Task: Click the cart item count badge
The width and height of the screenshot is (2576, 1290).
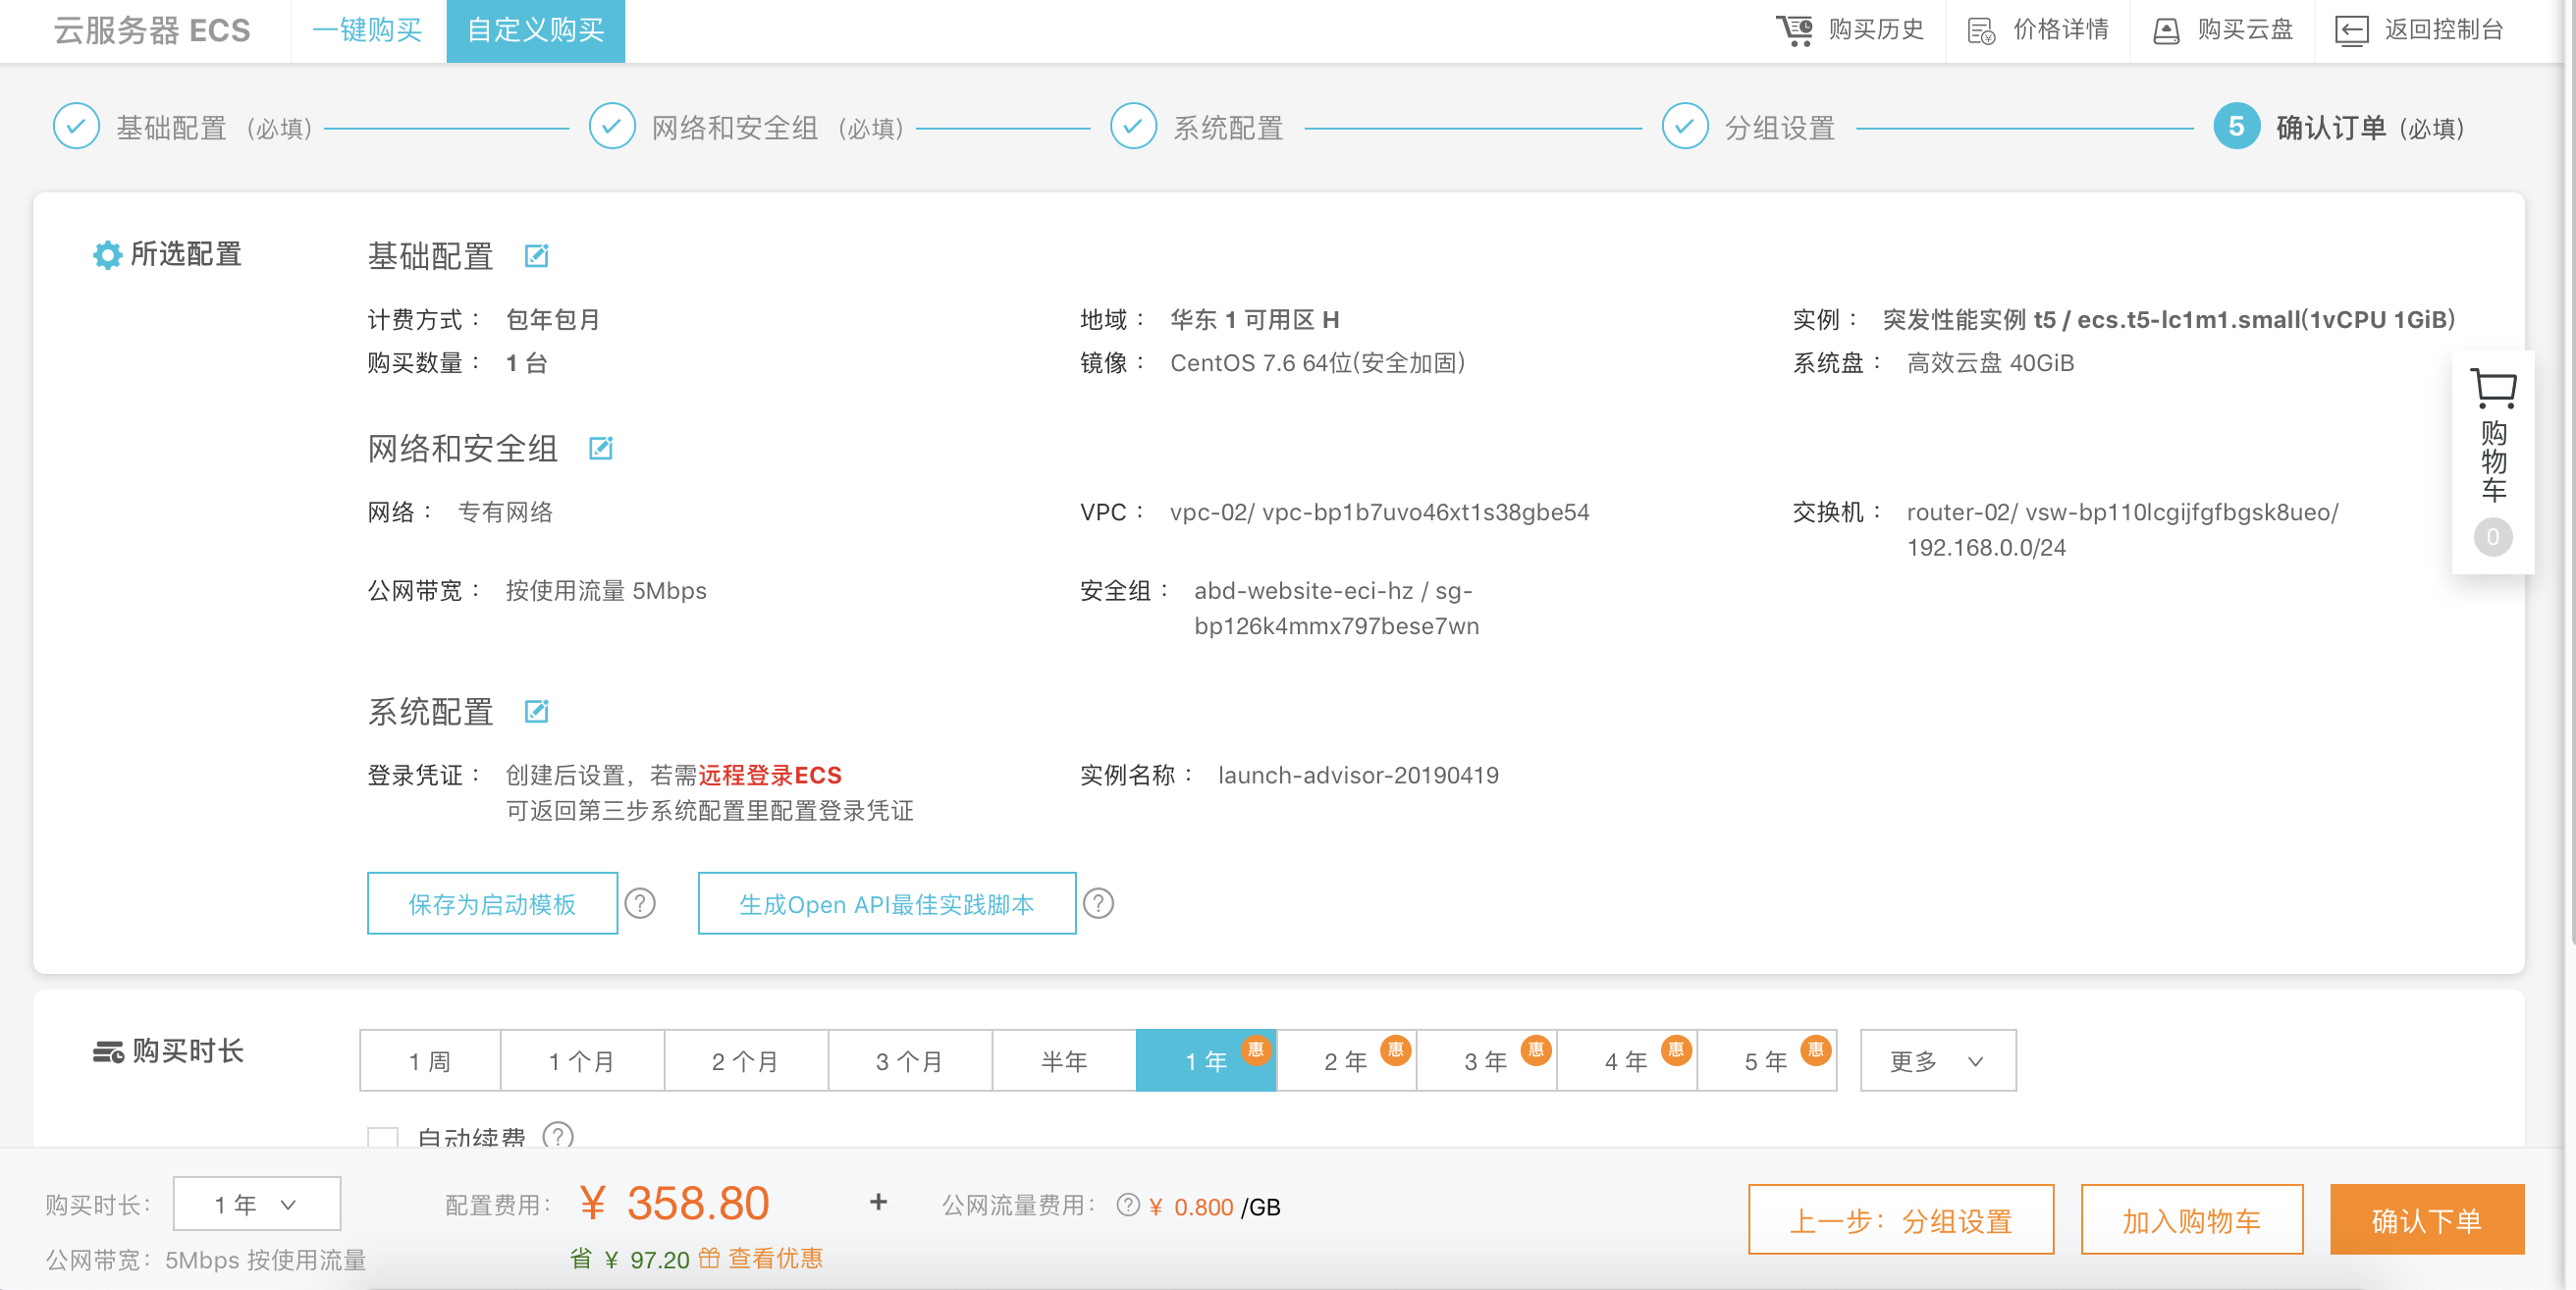Action: tap(2493, 537)
